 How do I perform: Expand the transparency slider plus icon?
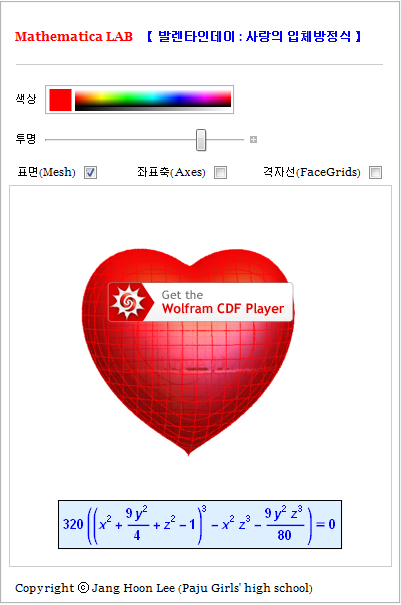253,139
